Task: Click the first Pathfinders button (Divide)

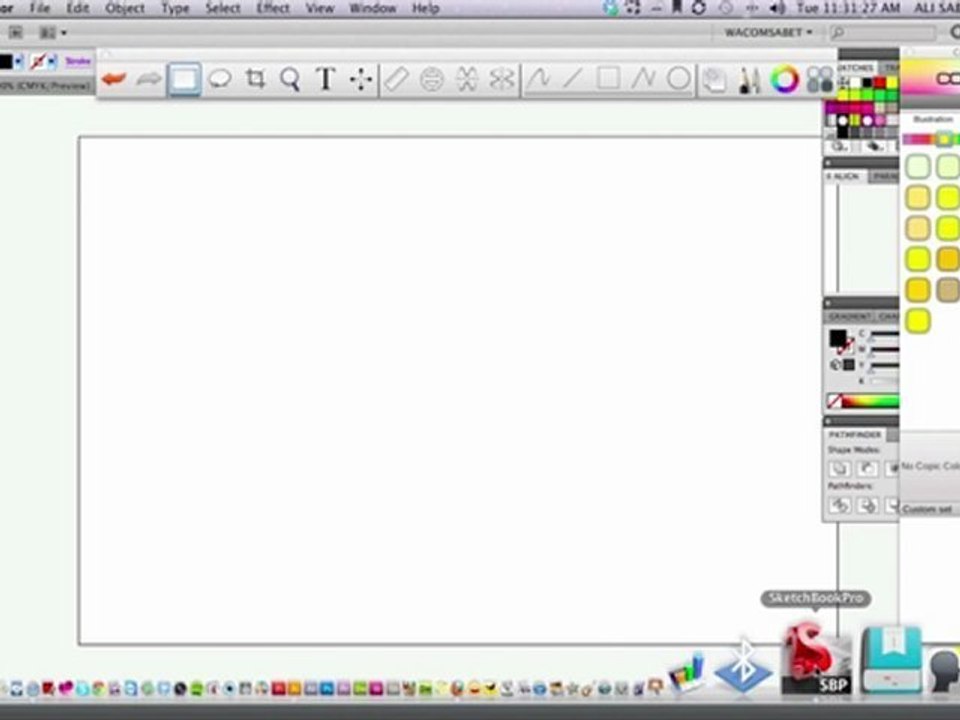Action: click(x=839, y=506)
